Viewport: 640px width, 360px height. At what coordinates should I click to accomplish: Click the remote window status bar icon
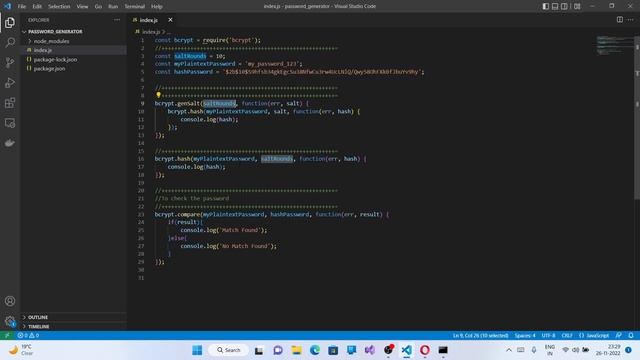point(7,335)
